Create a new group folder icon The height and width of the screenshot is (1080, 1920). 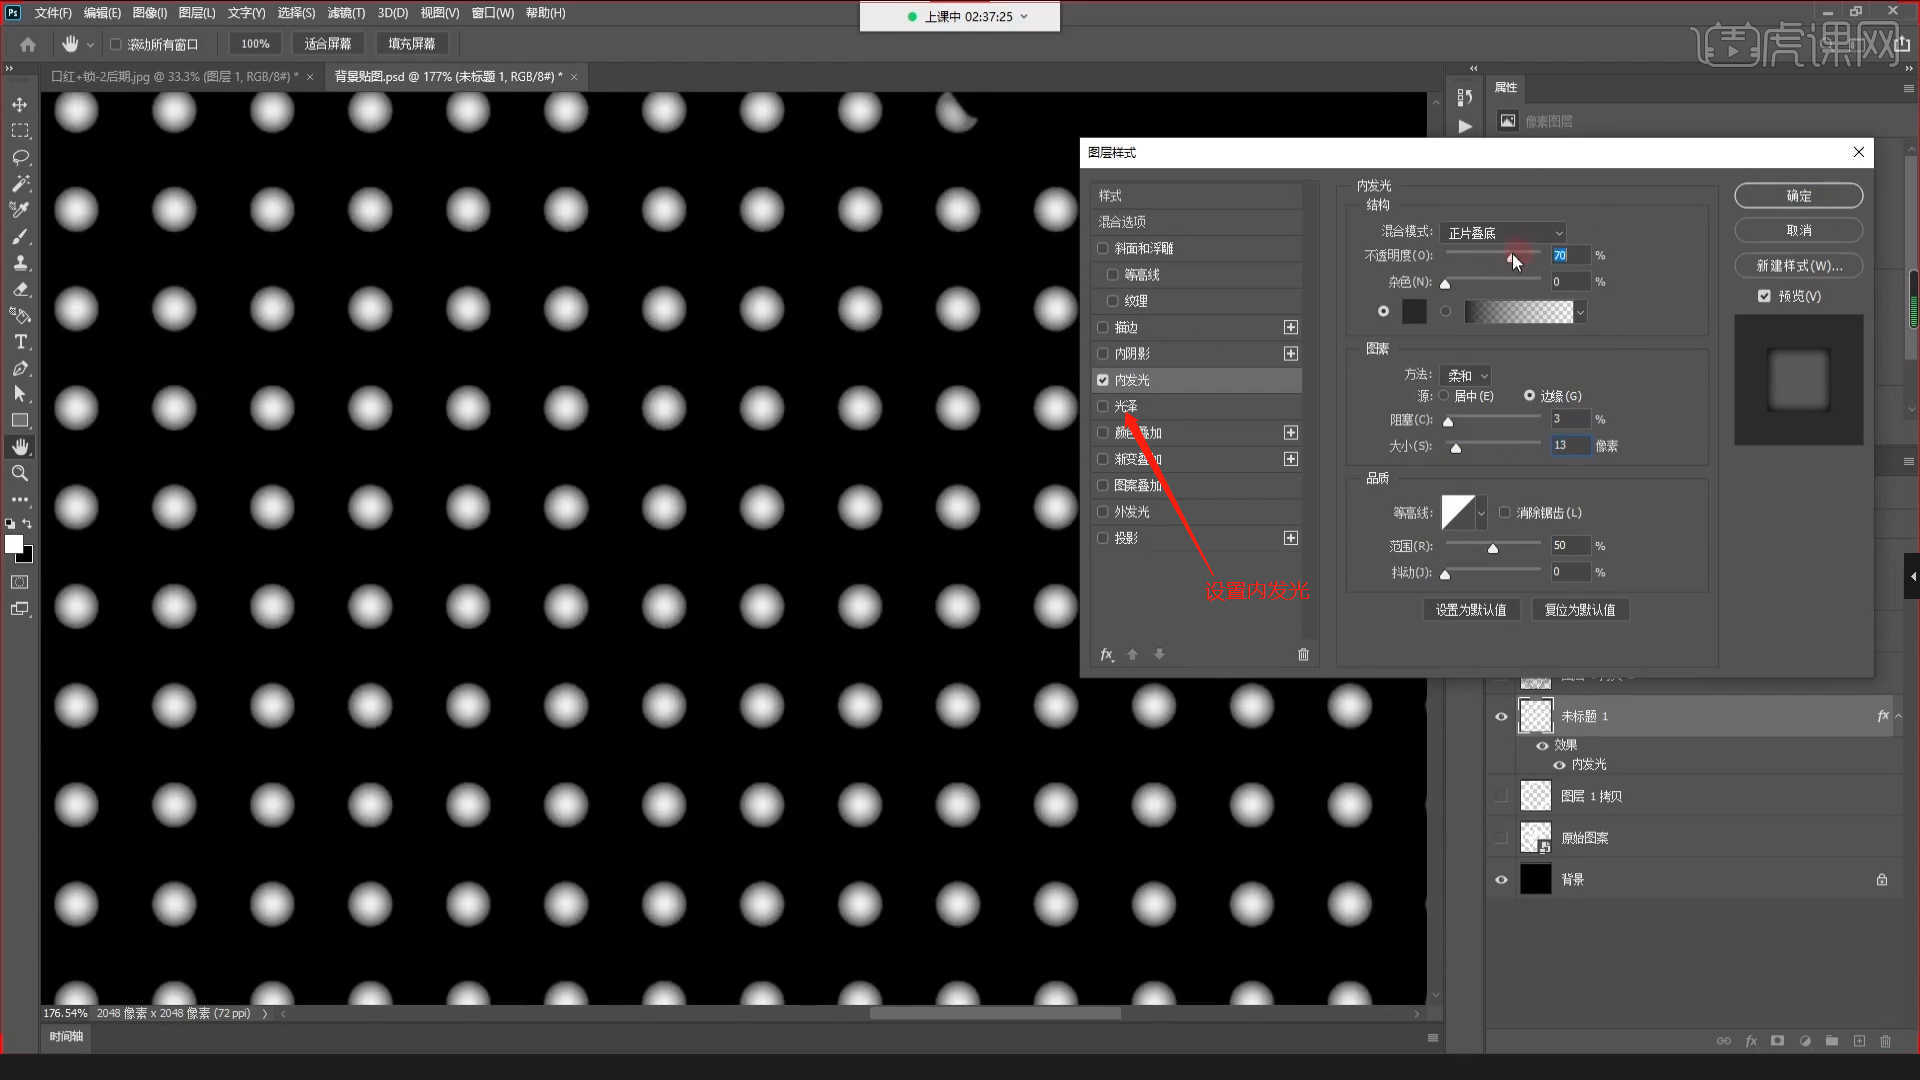[1832, 1041]
